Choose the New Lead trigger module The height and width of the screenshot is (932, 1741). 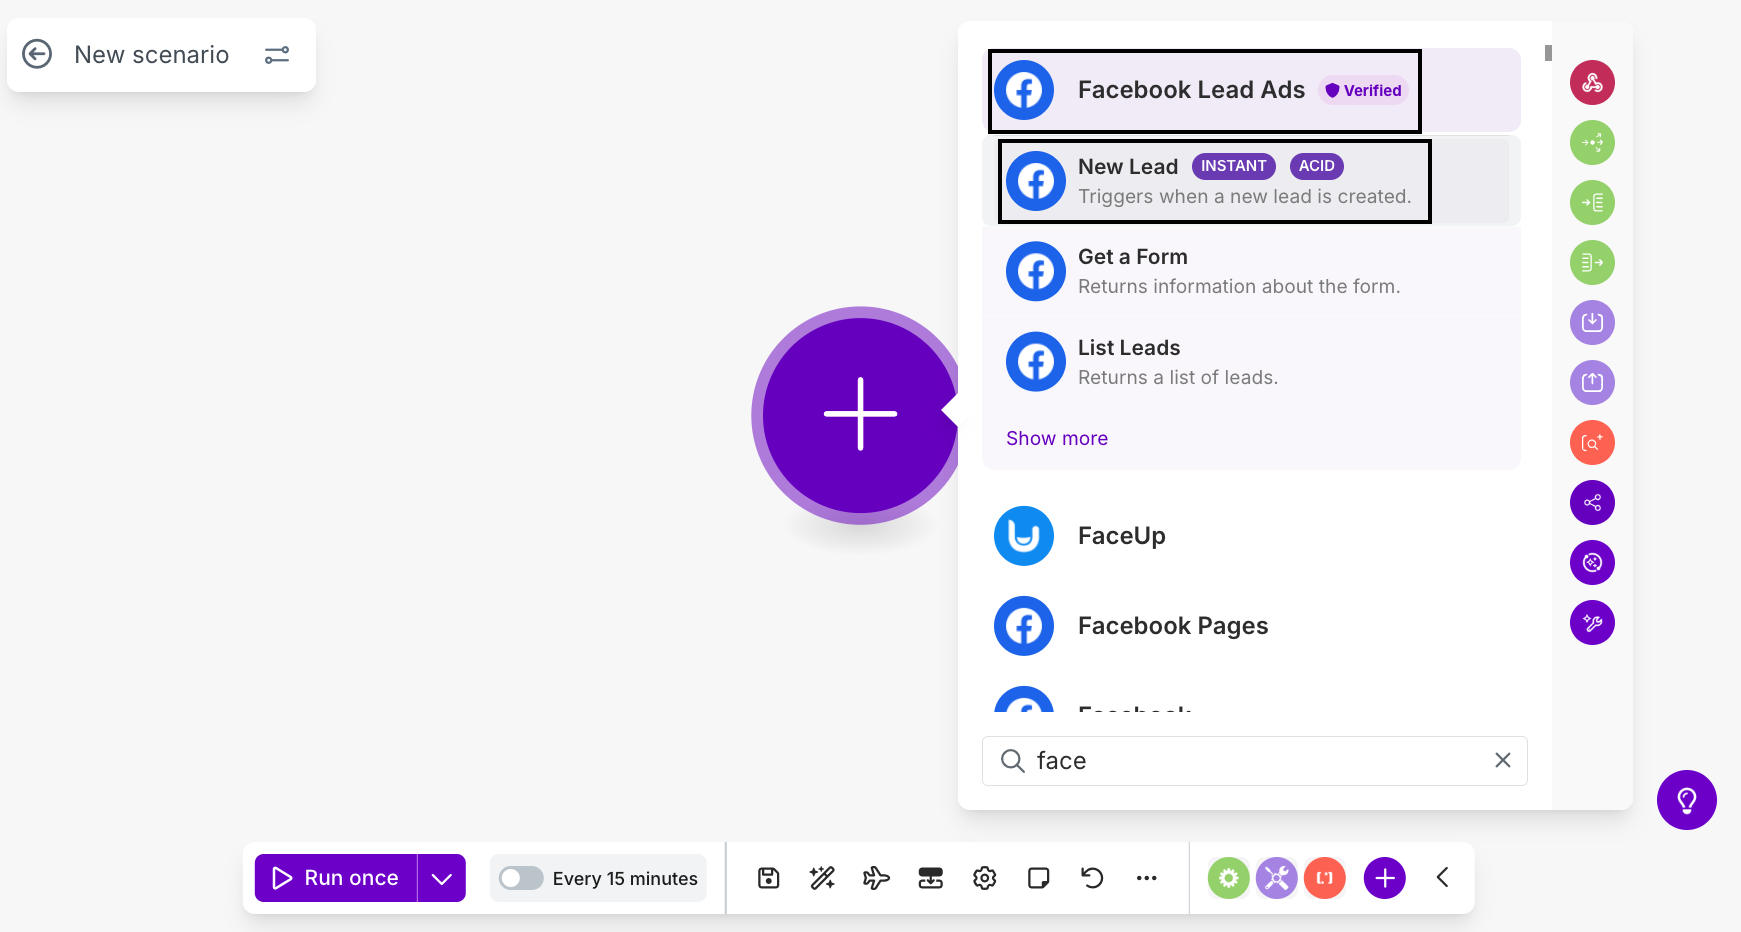point(1251,181)
